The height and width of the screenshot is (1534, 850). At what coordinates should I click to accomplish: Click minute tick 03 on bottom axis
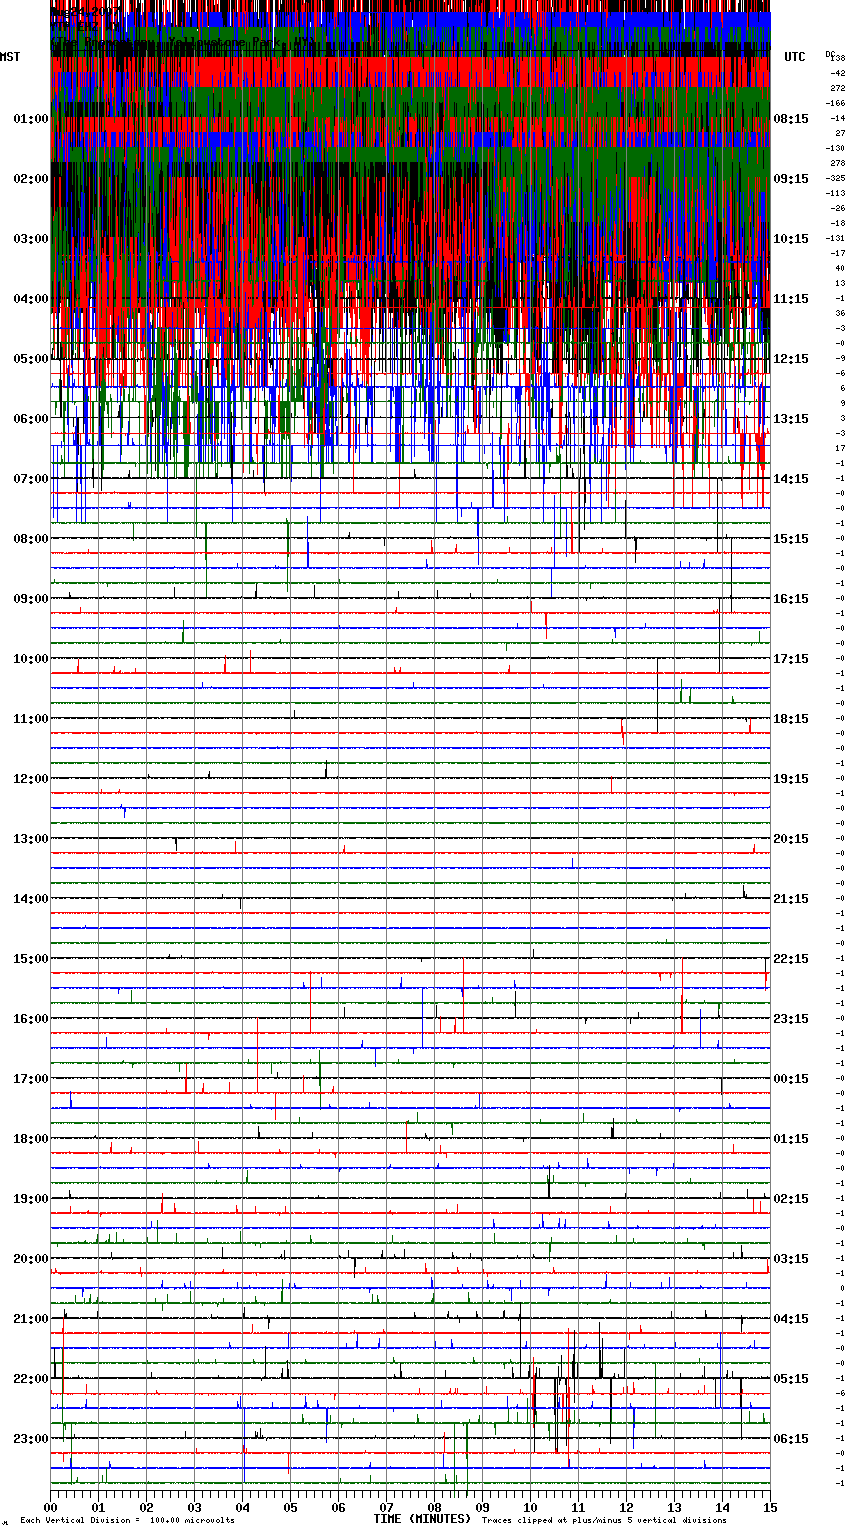coord(194,1507)
